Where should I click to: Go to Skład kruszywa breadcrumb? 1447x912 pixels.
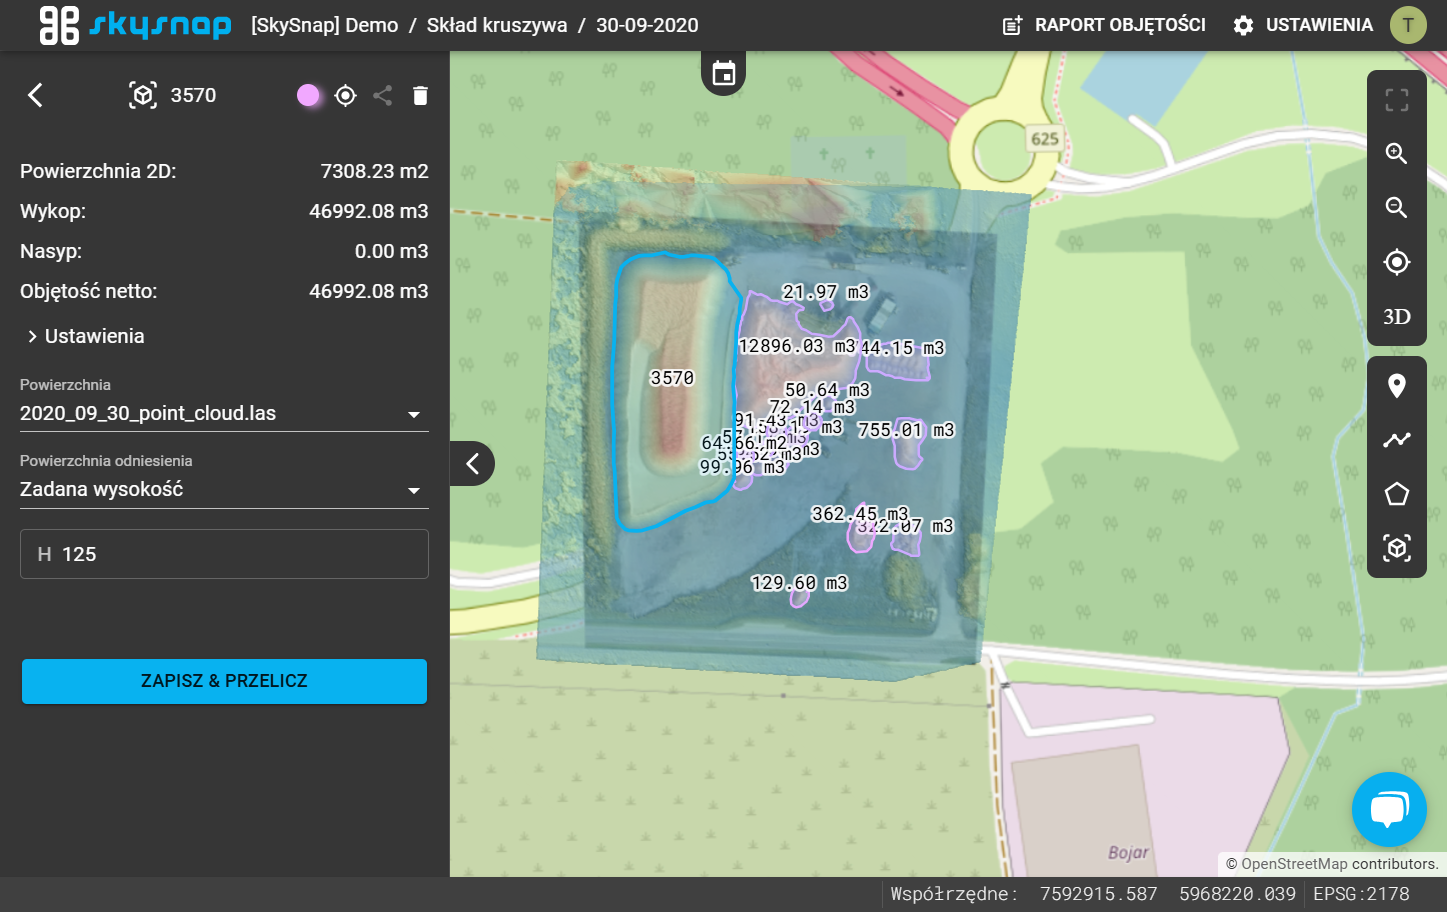point(497,25)
